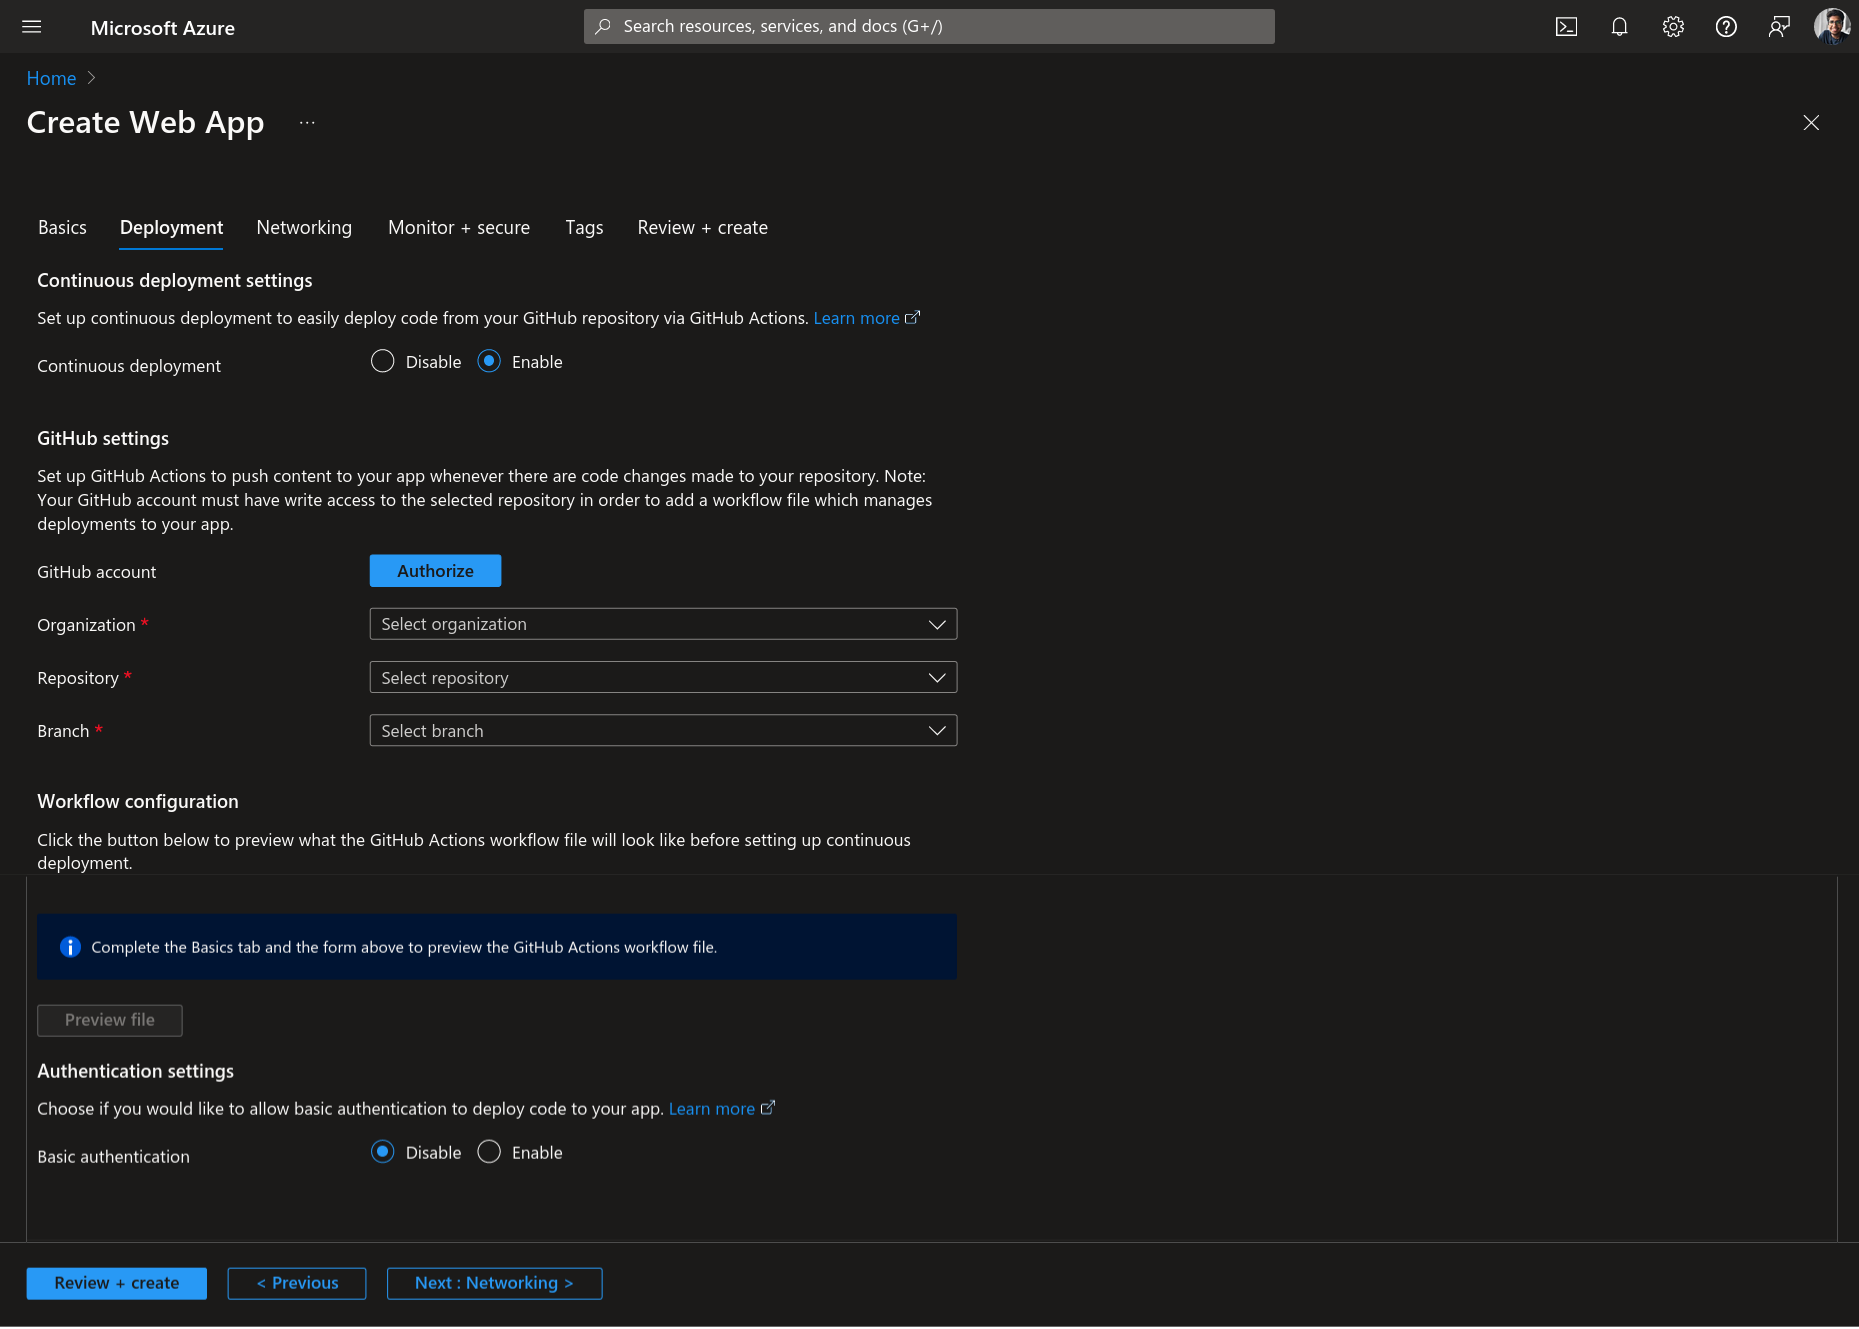This screenshot has width=1859, height=1329.
Task: Click the user account avatar
Action: 1832,27
